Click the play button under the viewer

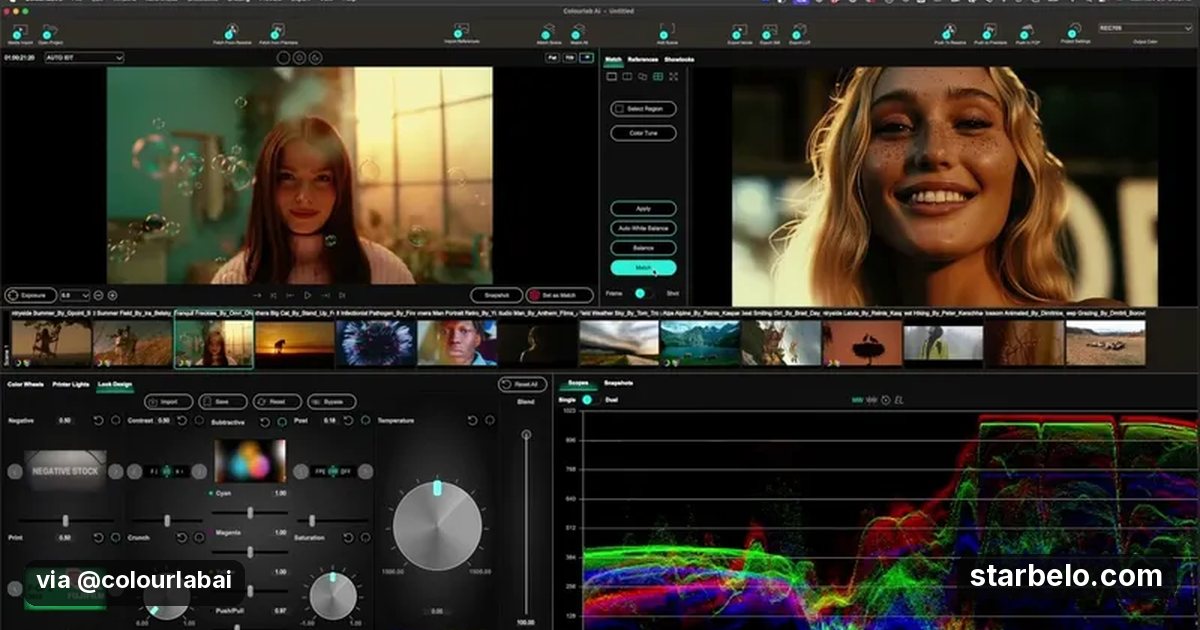(307, 295)
